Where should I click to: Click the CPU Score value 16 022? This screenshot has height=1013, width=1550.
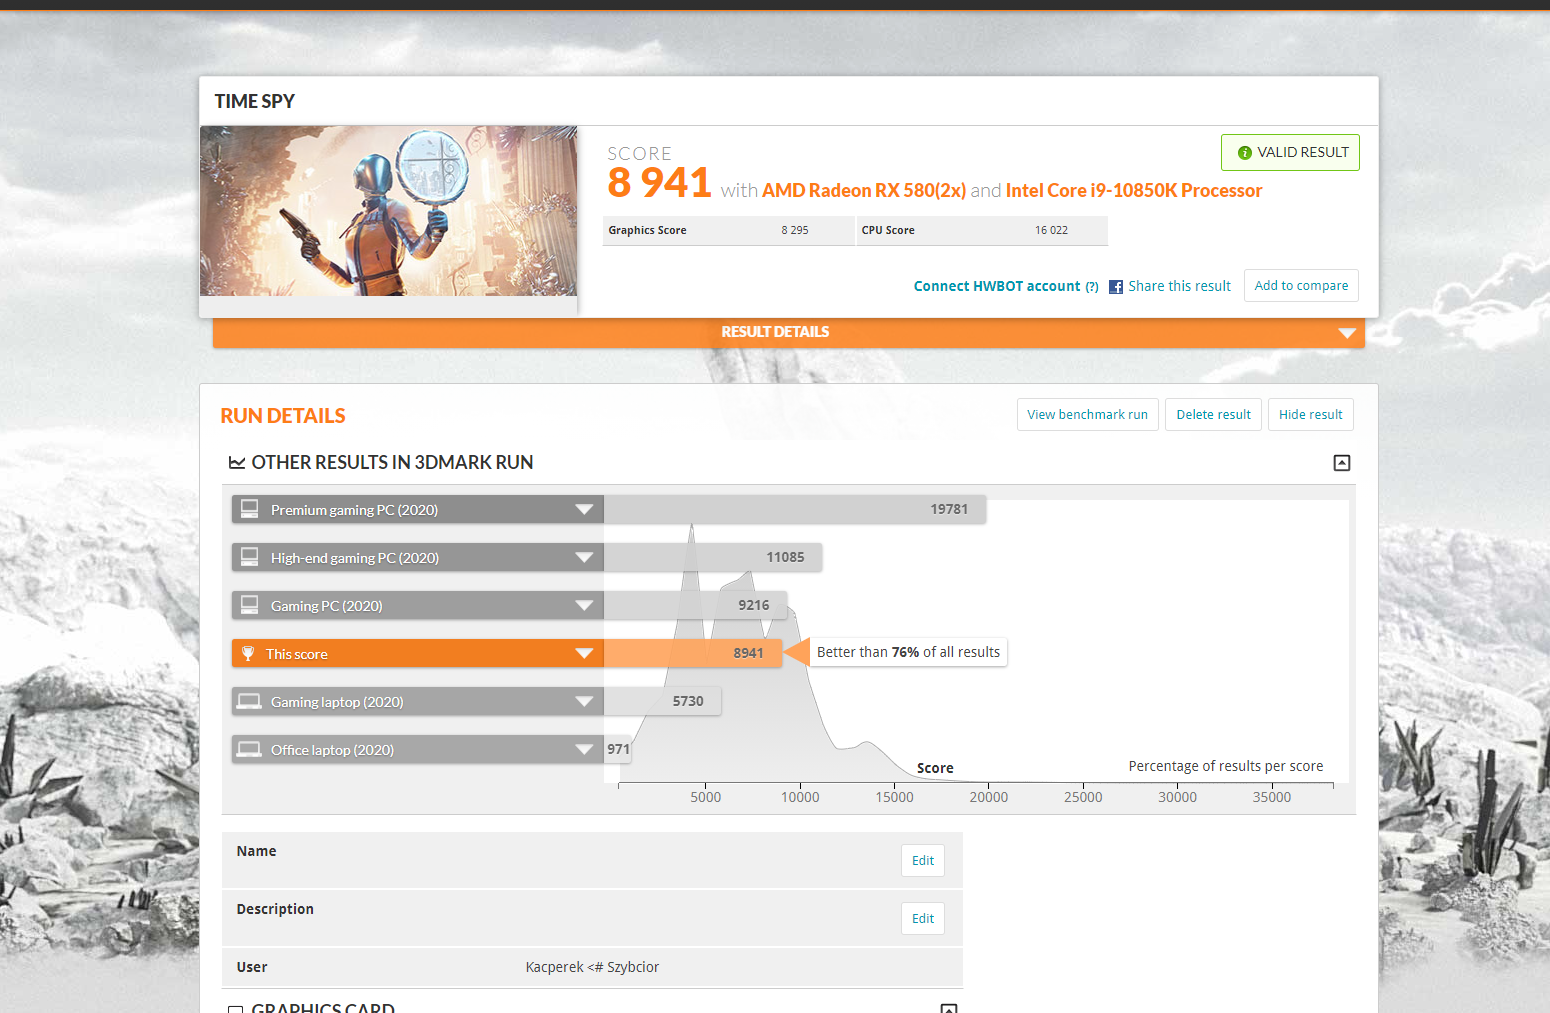1051,230
